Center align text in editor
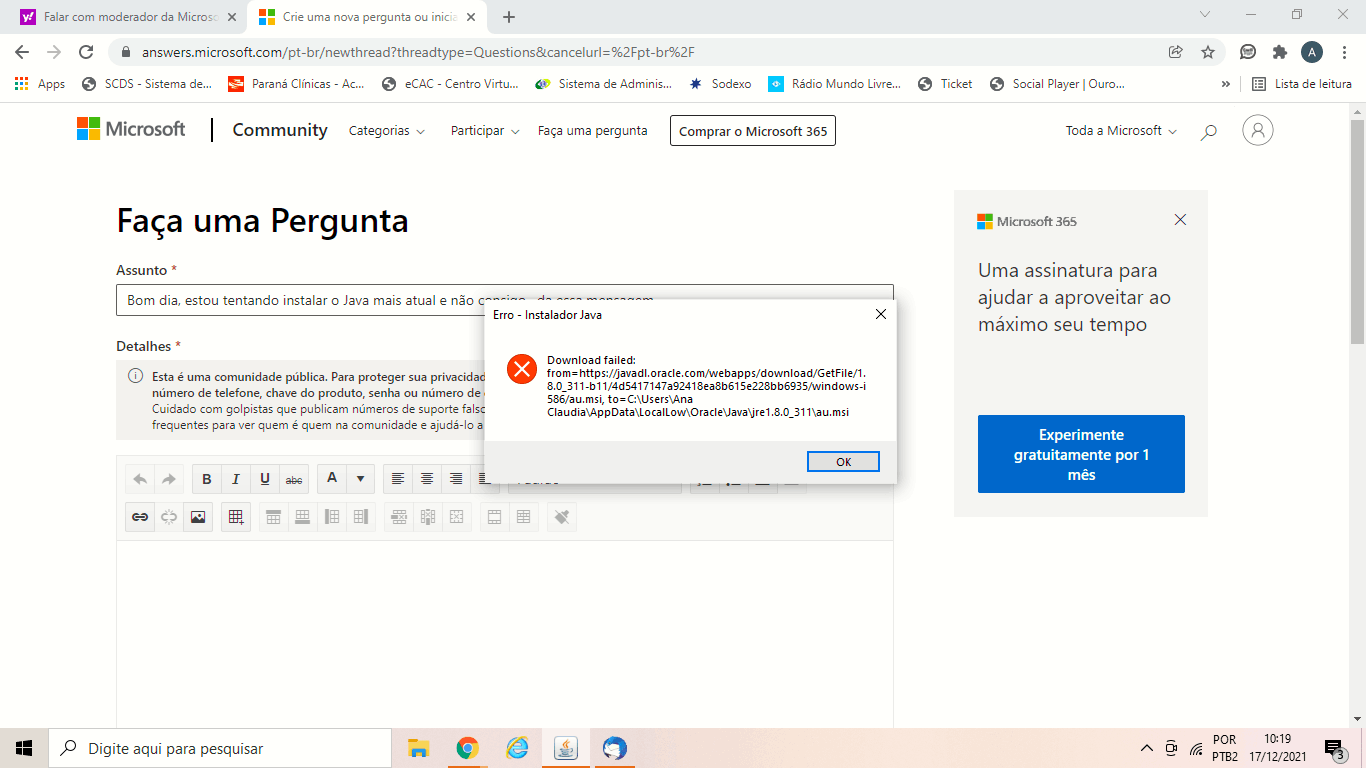 [427, 479]
